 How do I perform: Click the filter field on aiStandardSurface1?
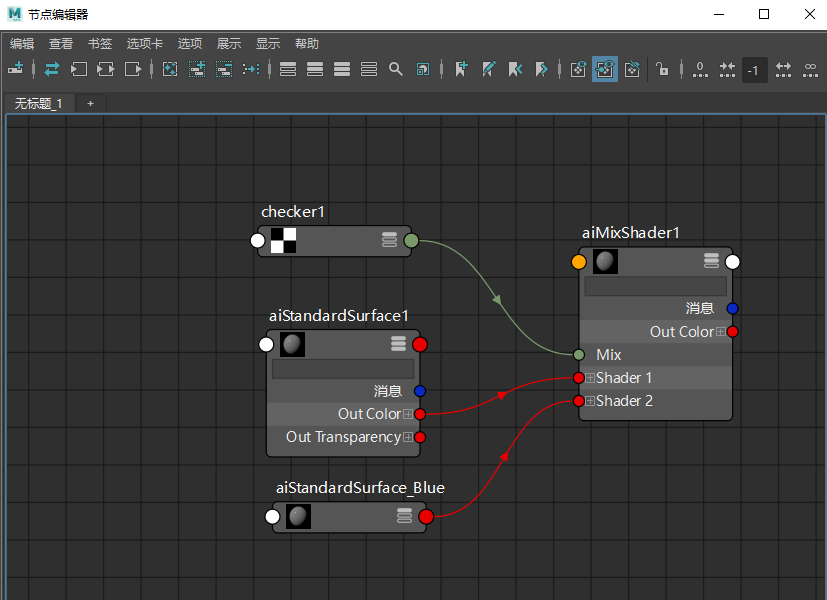click(343, 369)
